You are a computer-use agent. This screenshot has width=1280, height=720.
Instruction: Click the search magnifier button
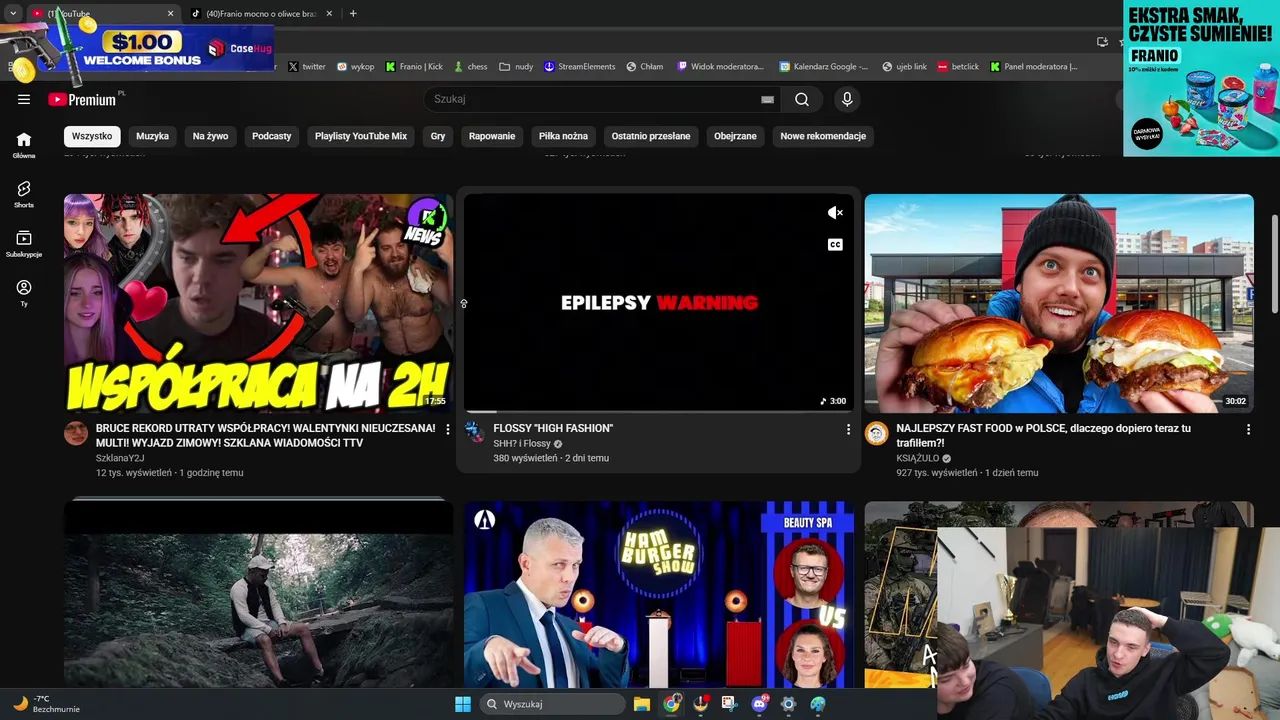point(802,99)
